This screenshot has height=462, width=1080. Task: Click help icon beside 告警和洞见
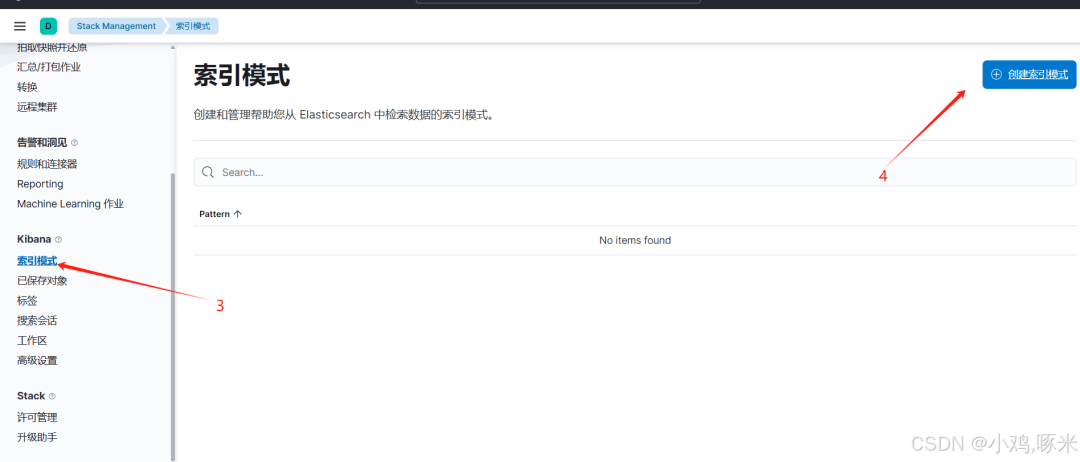(74, 143)
